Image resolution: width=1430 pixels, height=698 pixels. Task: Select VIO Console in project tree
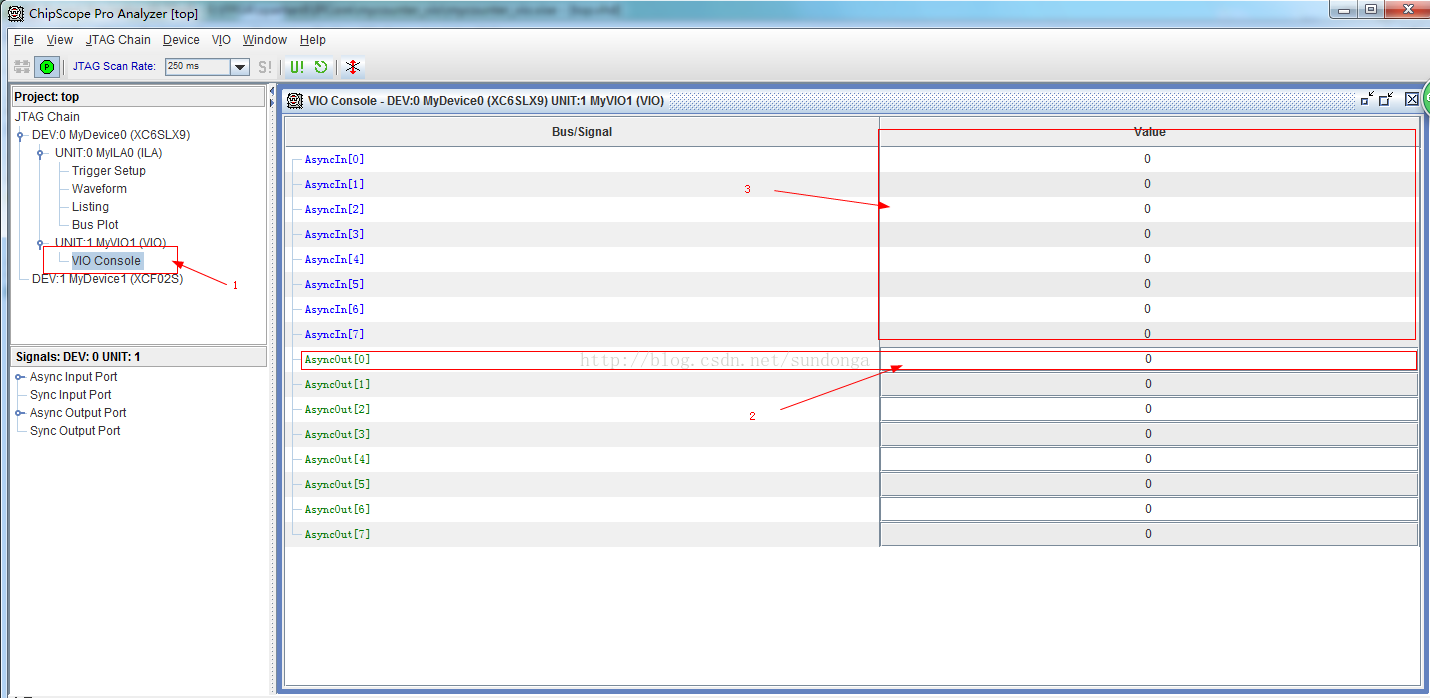pyautogui.click(x=106, y=261)
